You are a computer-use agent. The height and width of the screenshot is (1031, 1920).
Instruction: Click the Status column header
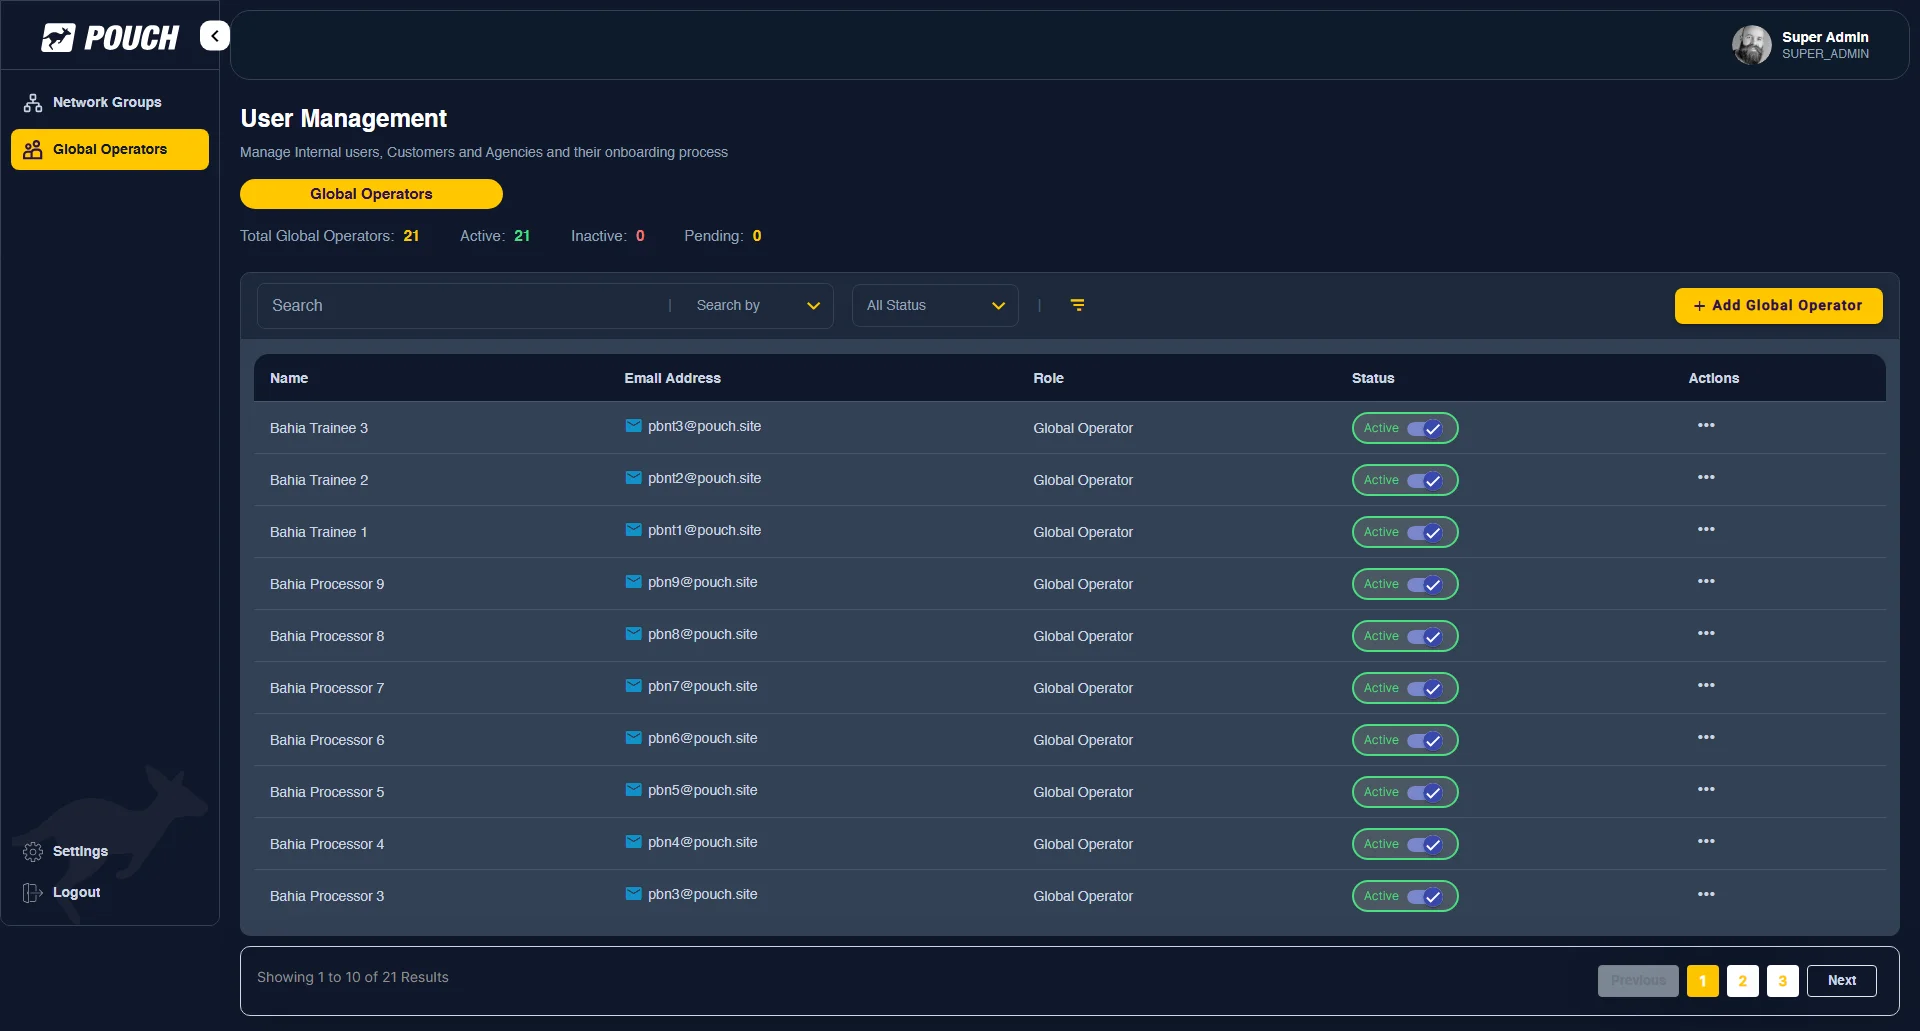tap(1373, 378)
